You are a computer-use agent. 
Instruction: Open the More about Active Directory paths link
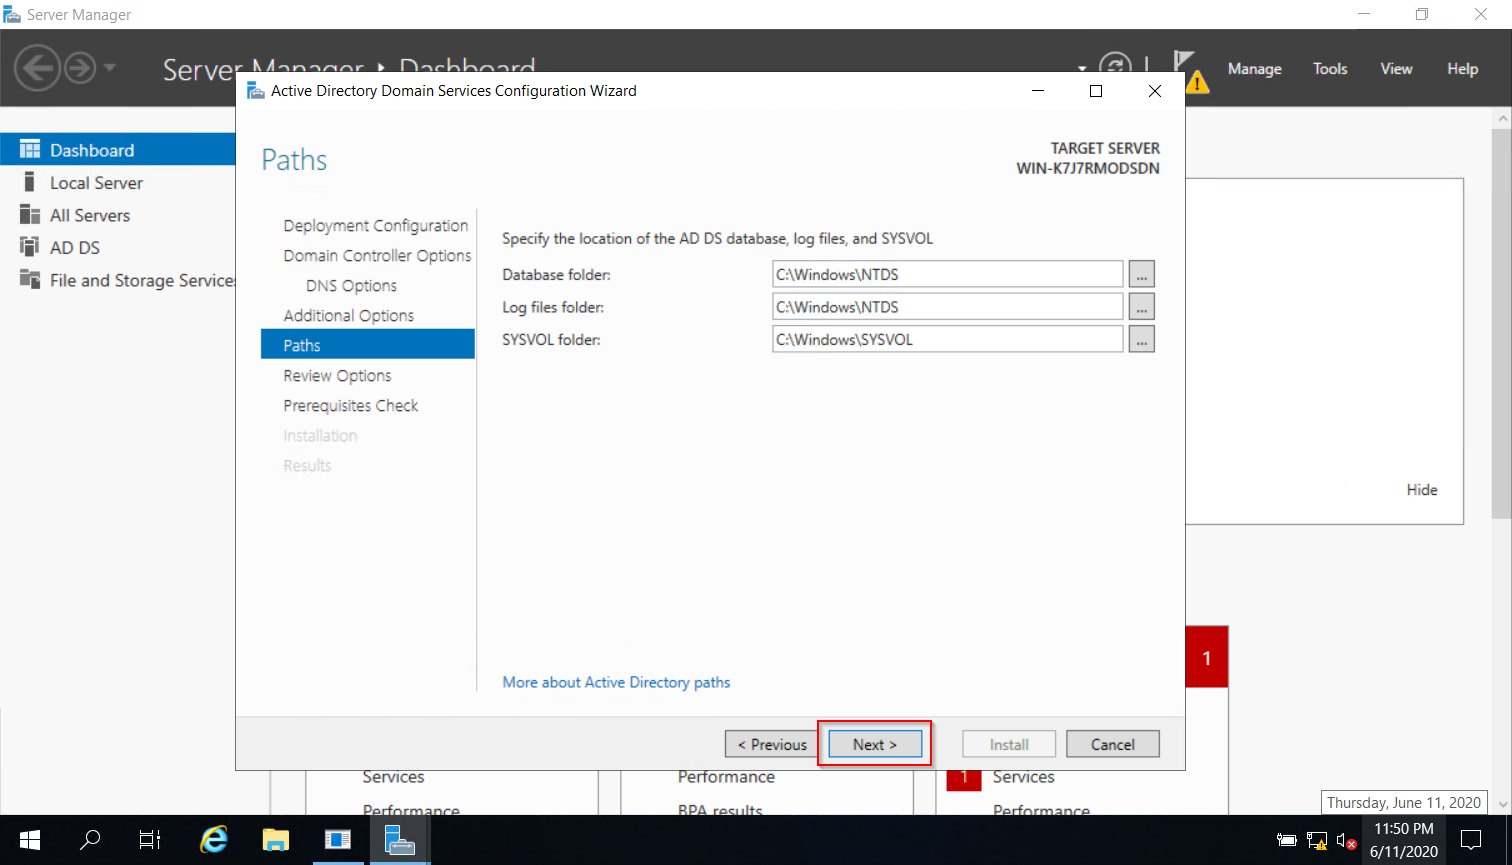616,682
